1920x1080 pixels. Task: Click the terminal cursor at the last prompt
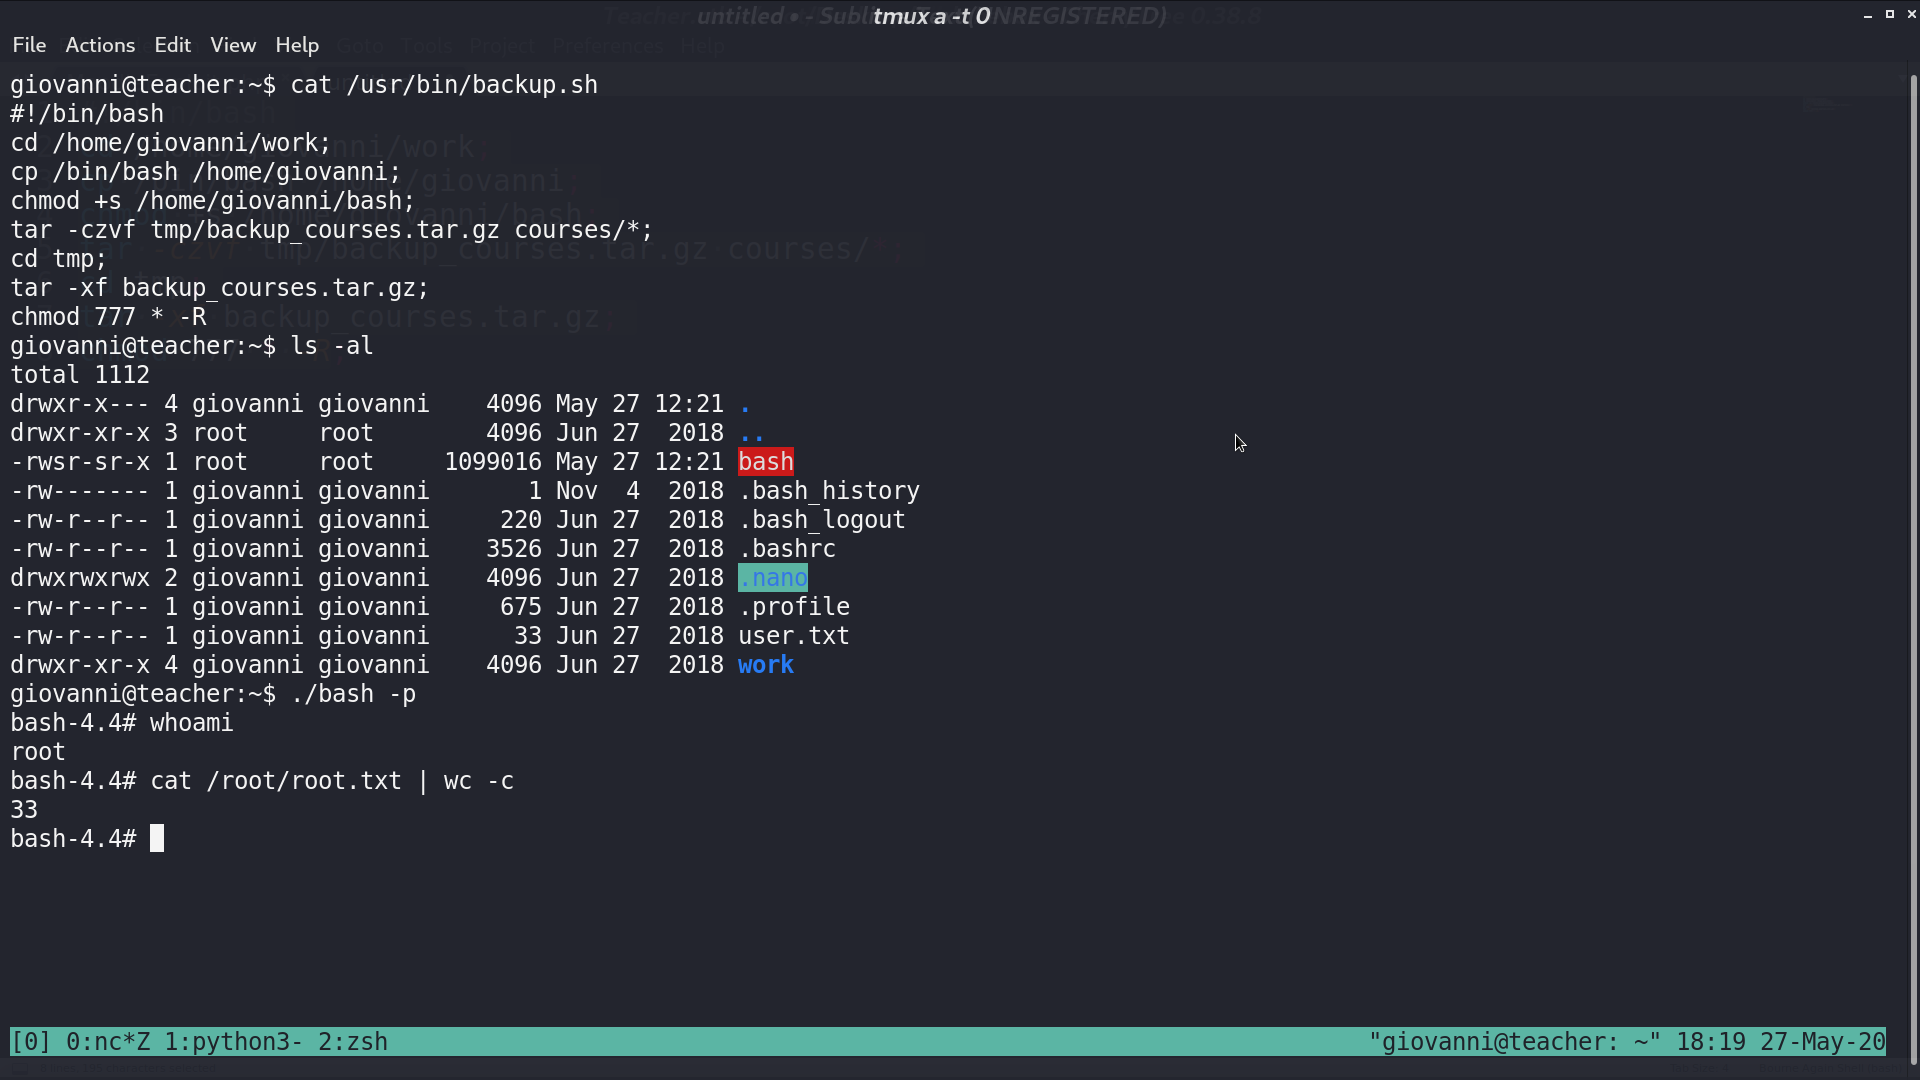(157, 839)
